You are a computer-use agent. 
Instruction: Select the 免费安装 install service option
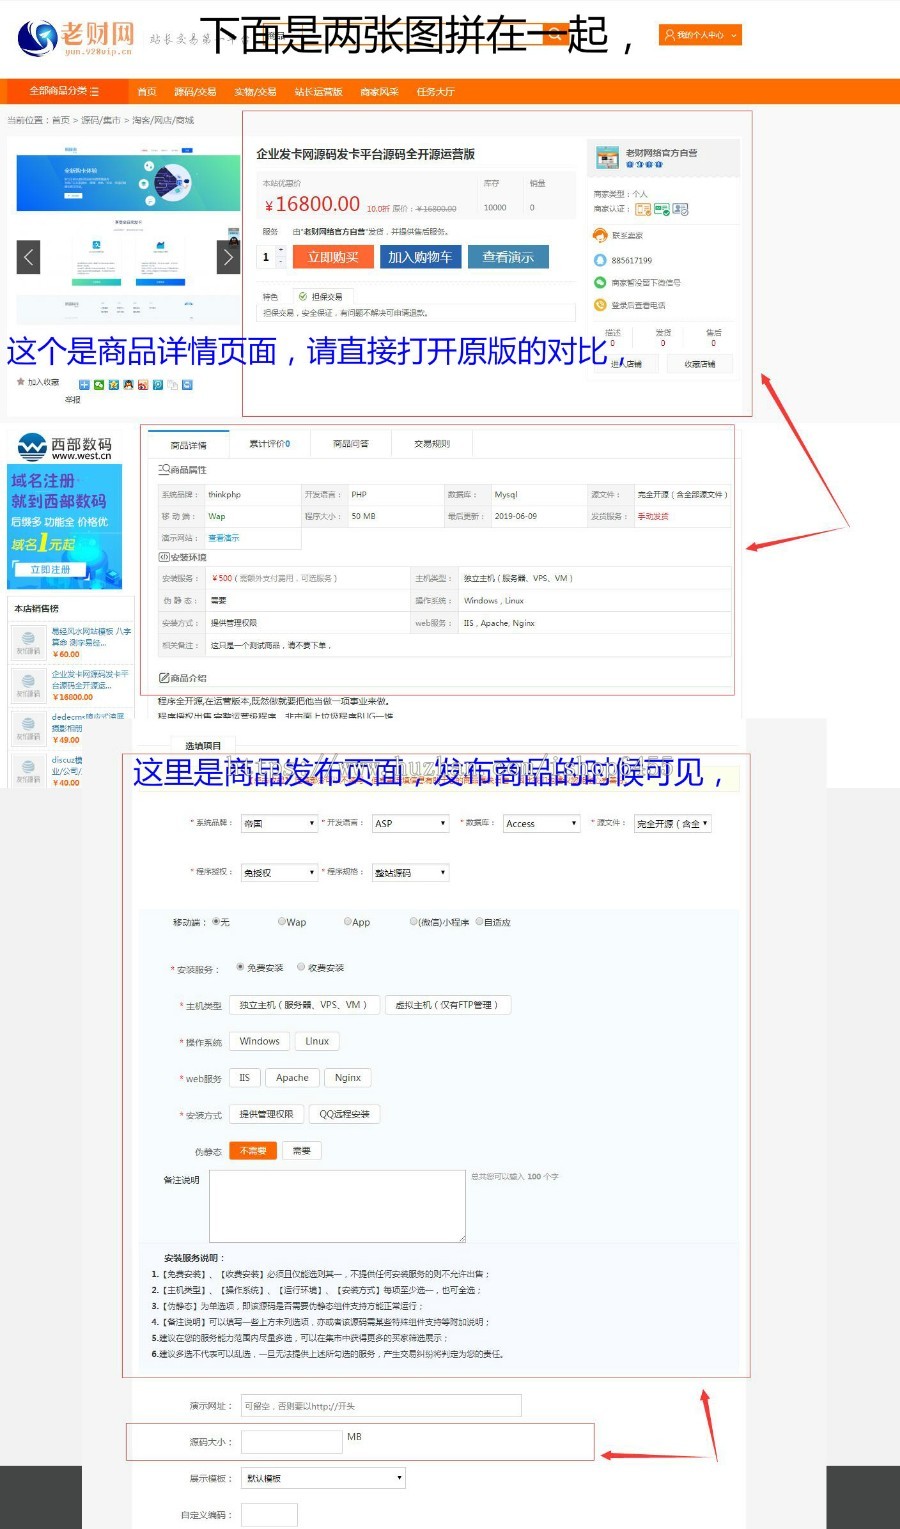[x=240, y=966]
